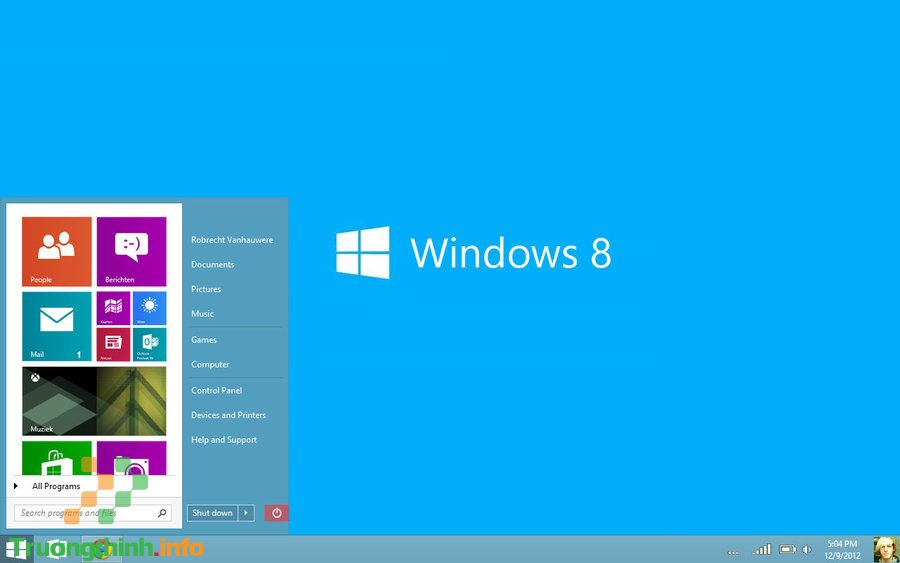The height and width of the screenshot is (563, 900).
Task: Open the small Weather sun tile
Action: (149, 308)
